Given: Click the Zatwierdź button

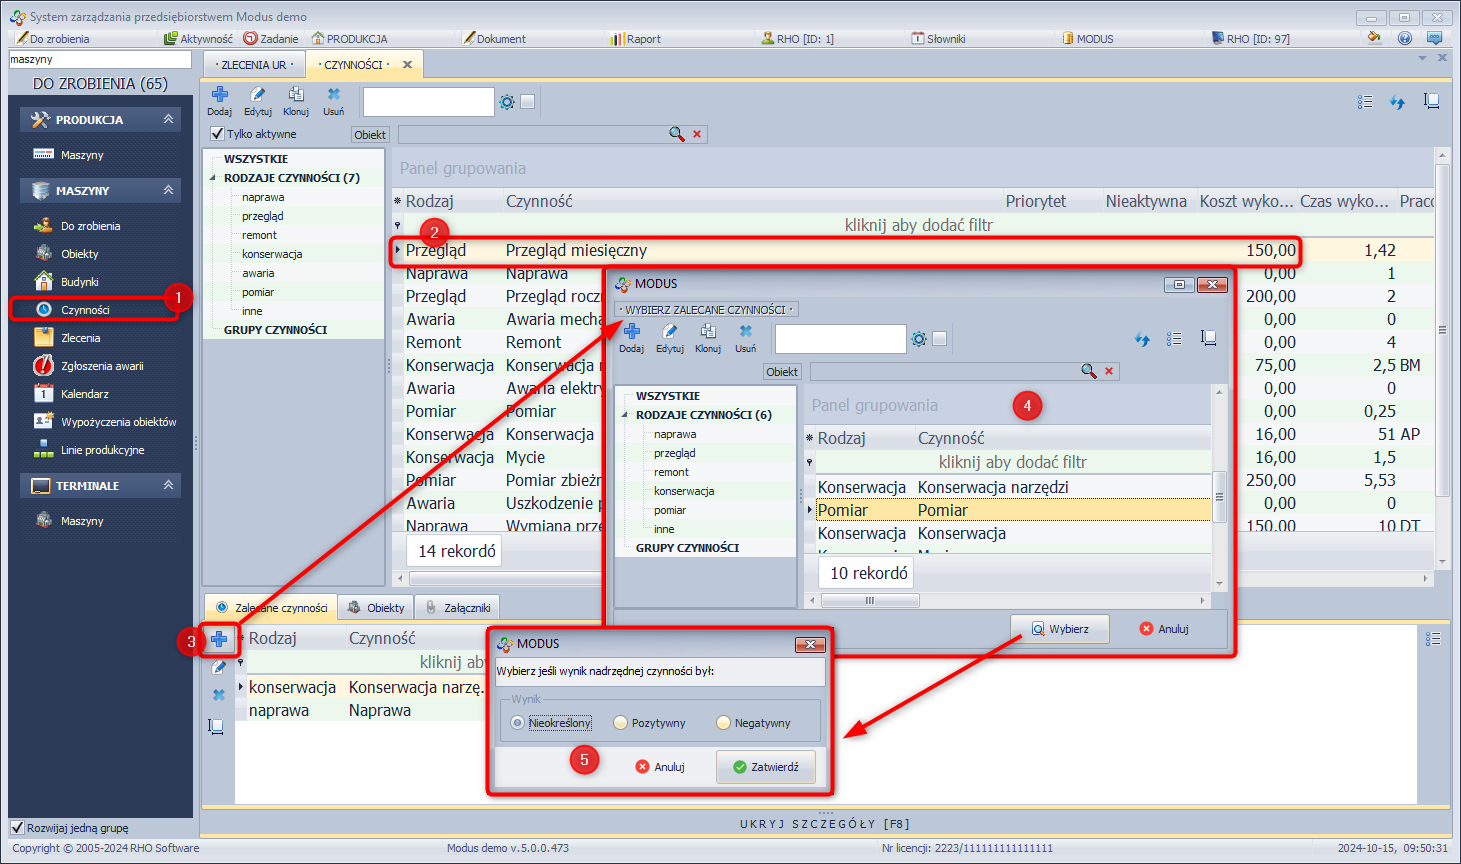Looking at the screenshot, I should 766,767.
